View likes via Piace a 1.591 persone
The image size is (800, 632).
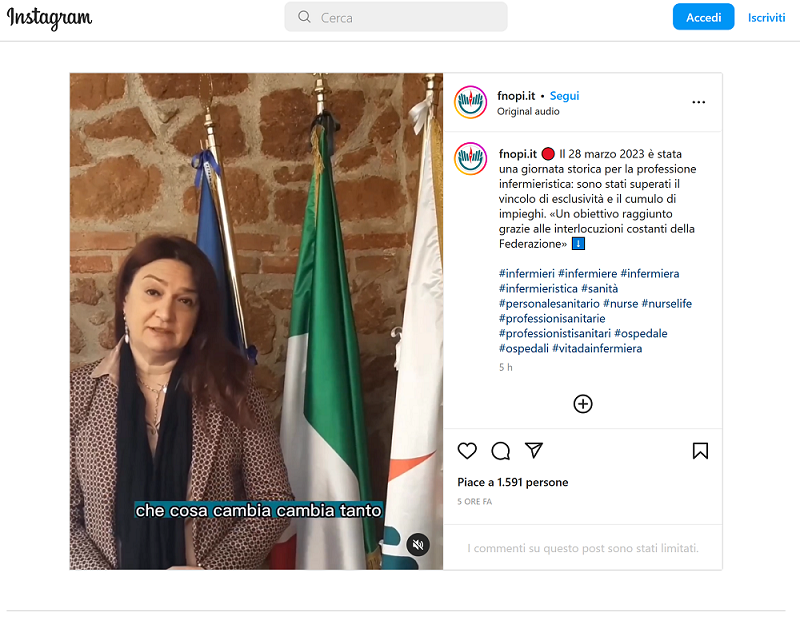513,483
